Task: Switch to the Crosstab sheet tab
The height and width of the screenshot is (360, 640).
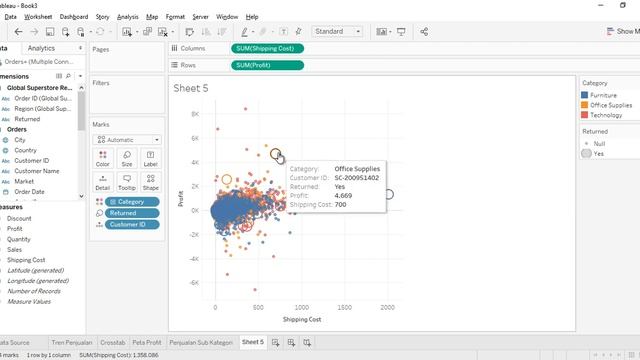Action: pos(113,342)
